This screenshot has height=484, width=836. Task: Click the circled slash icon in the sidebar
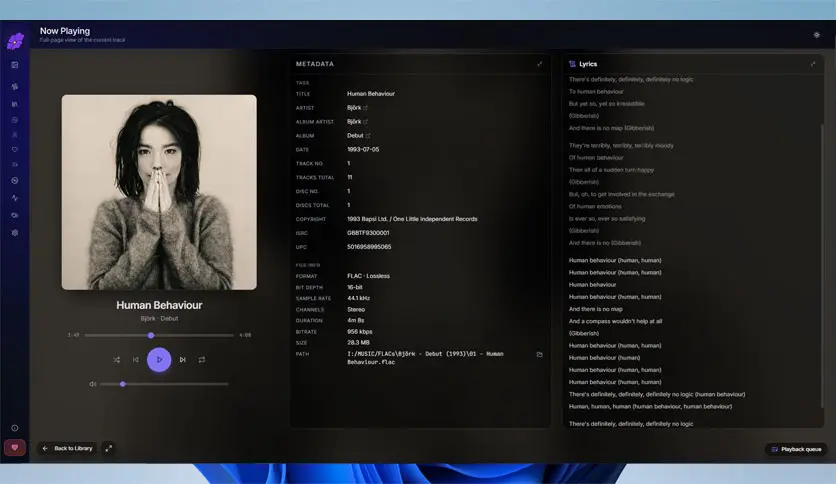[15, 181]
